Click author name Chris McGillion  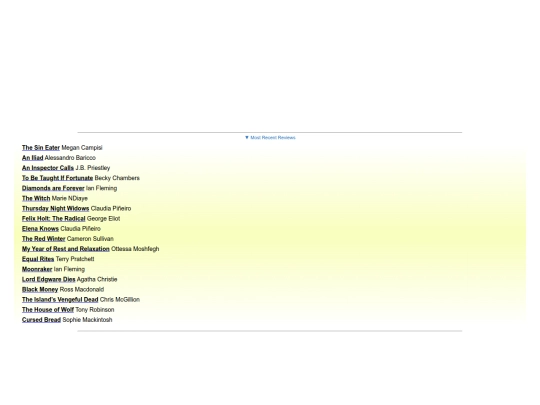120,300
